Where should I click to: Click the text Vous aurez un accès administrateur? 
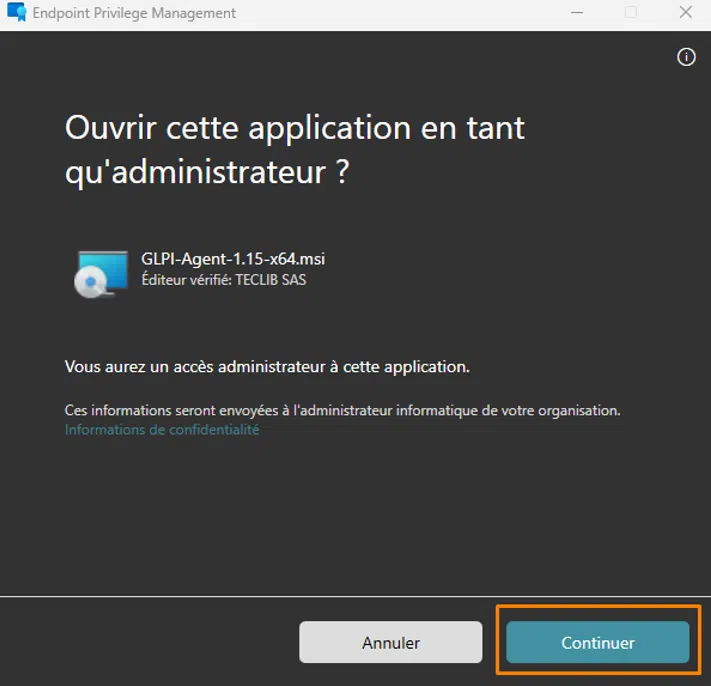267,366
